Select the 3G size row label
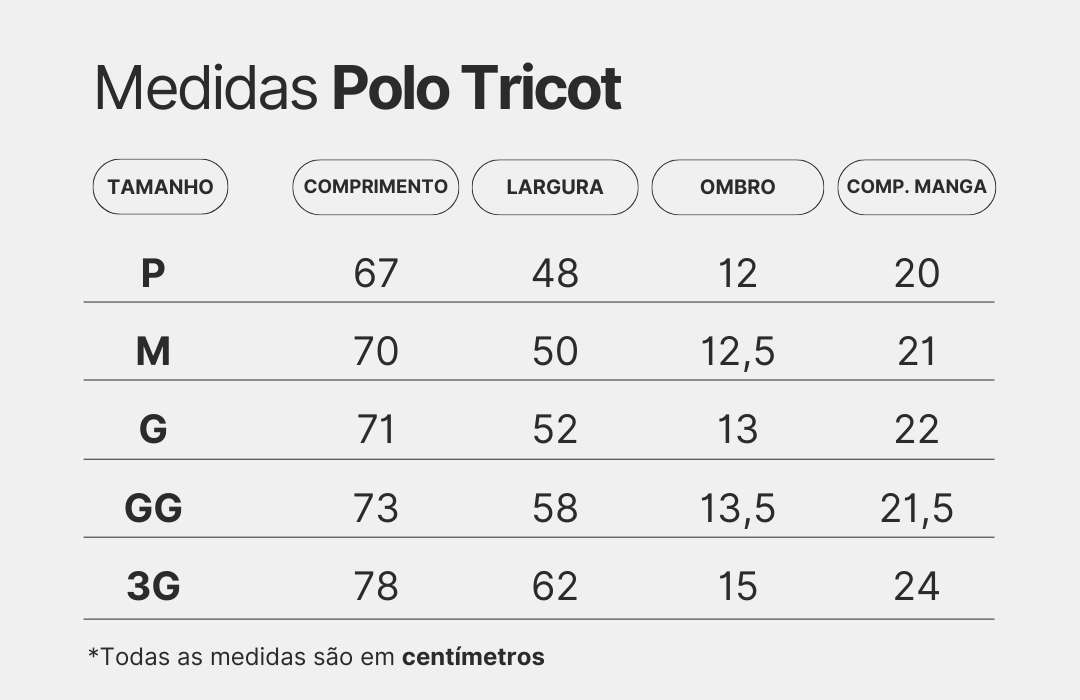The width and height of the screenshot is (1080, 700). click(153, 586)
